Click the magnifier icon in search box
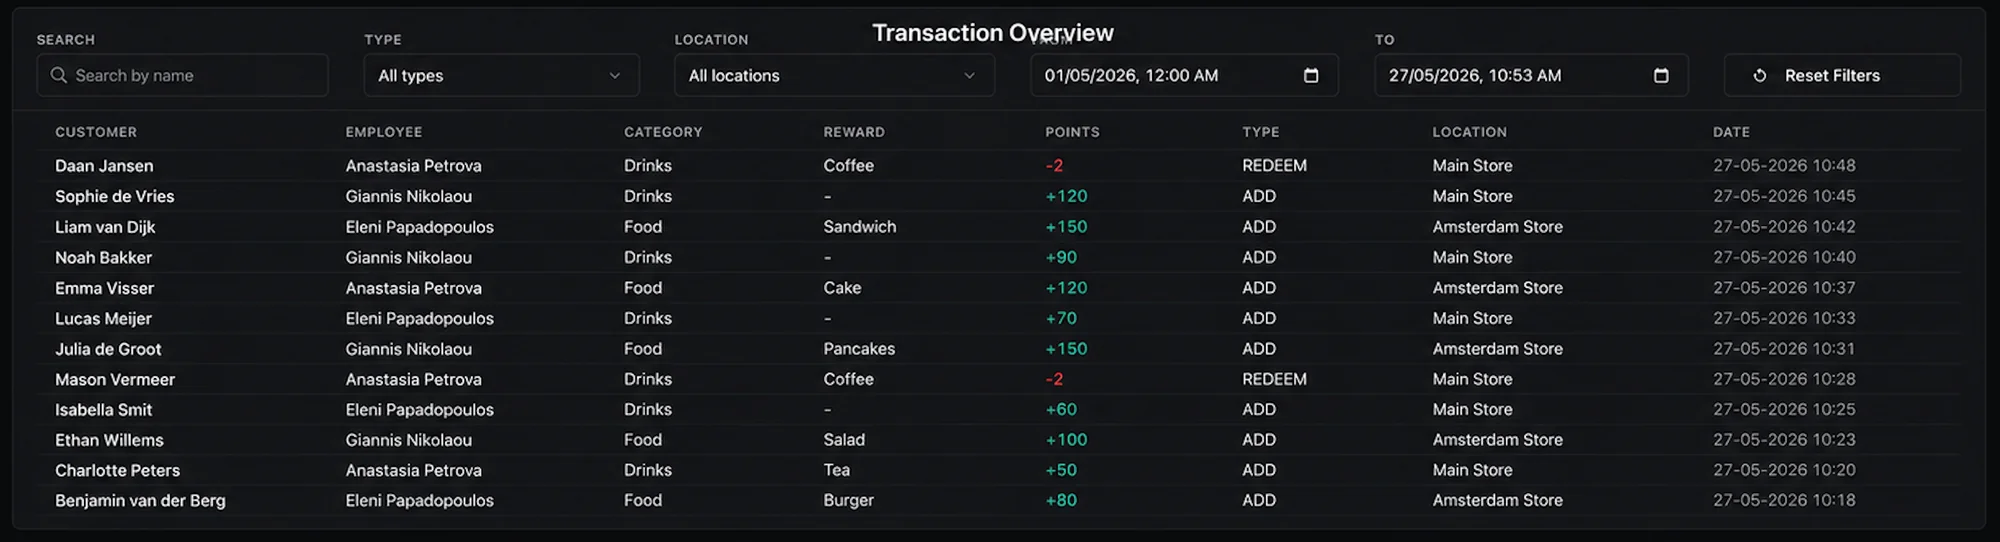This screenshot has width=2000, height=542. click(x=59, y=75)
